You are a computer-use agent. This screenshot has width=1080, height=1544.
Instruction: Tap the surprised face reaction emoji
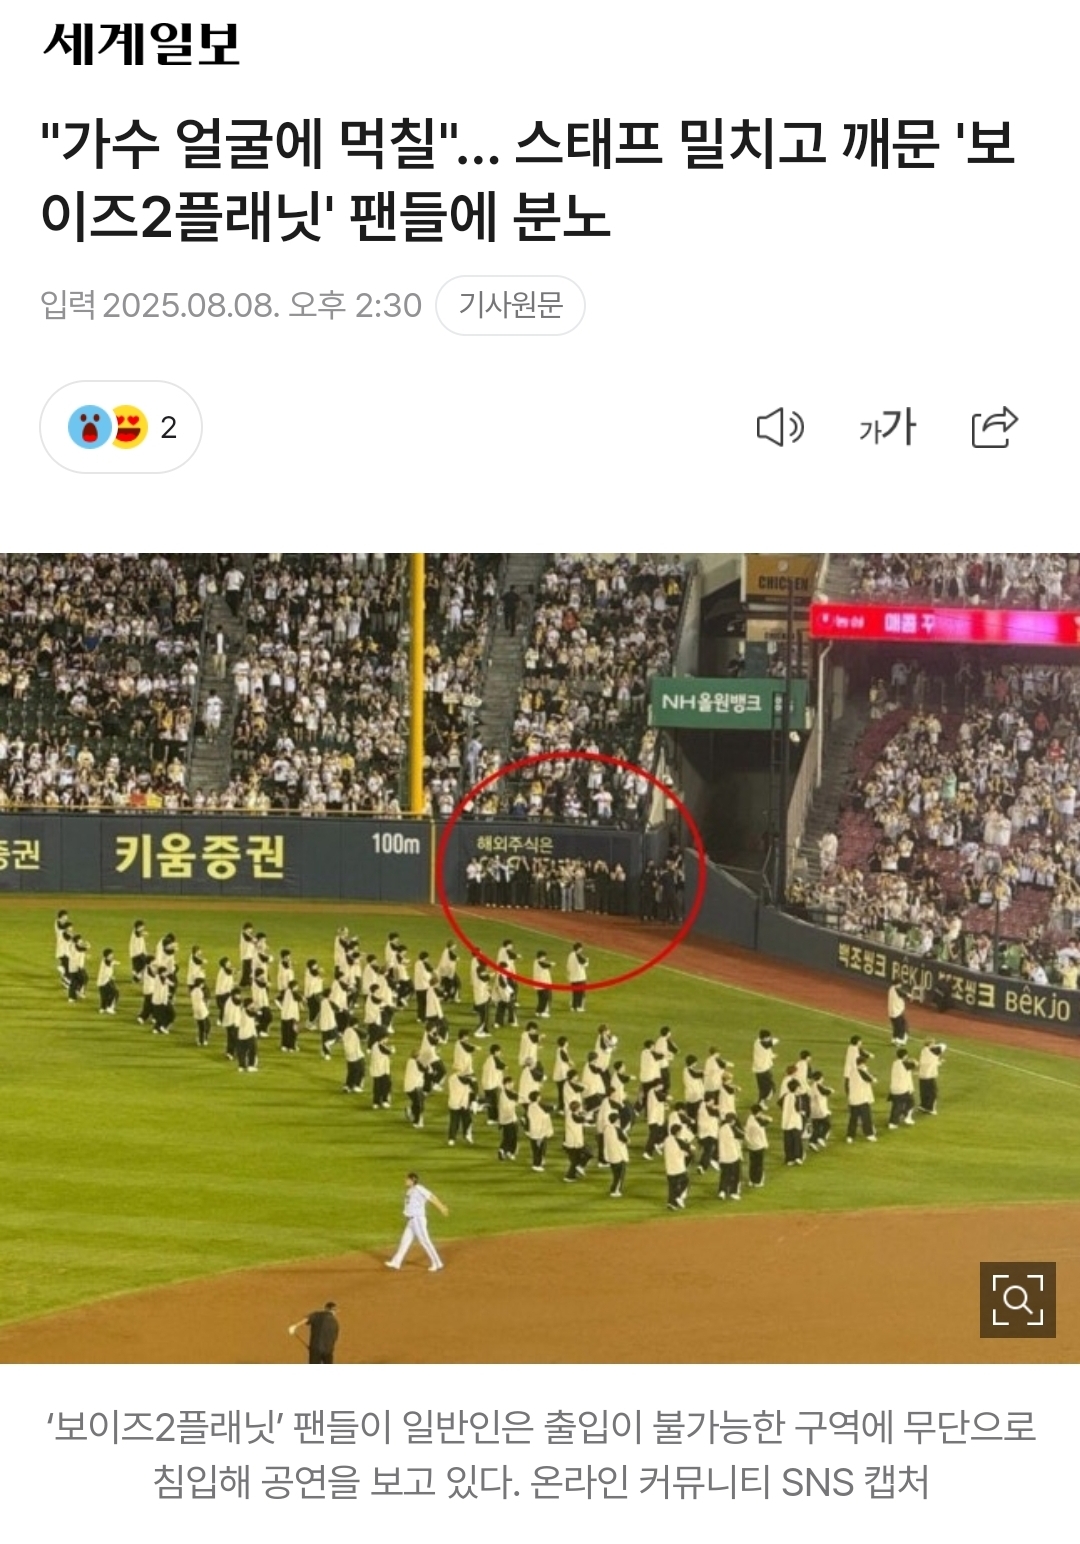(89, 427)
